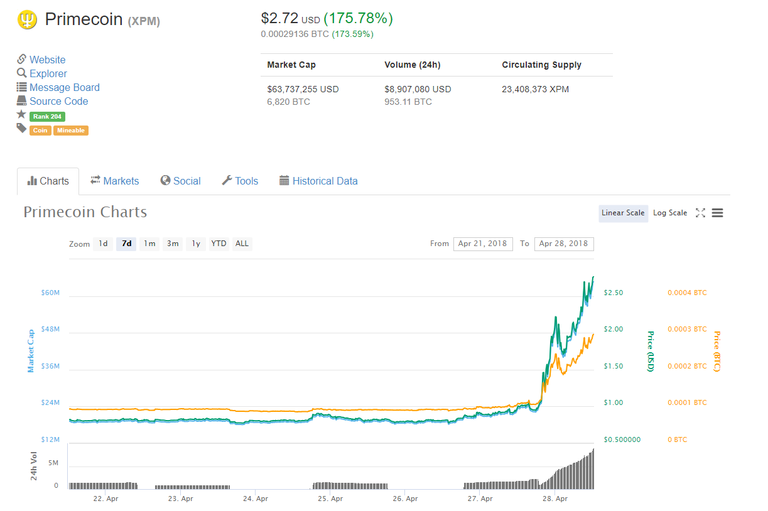Click the $63,737,255 USD market cap value
The image size is (768, 511).
pos(303,89)
